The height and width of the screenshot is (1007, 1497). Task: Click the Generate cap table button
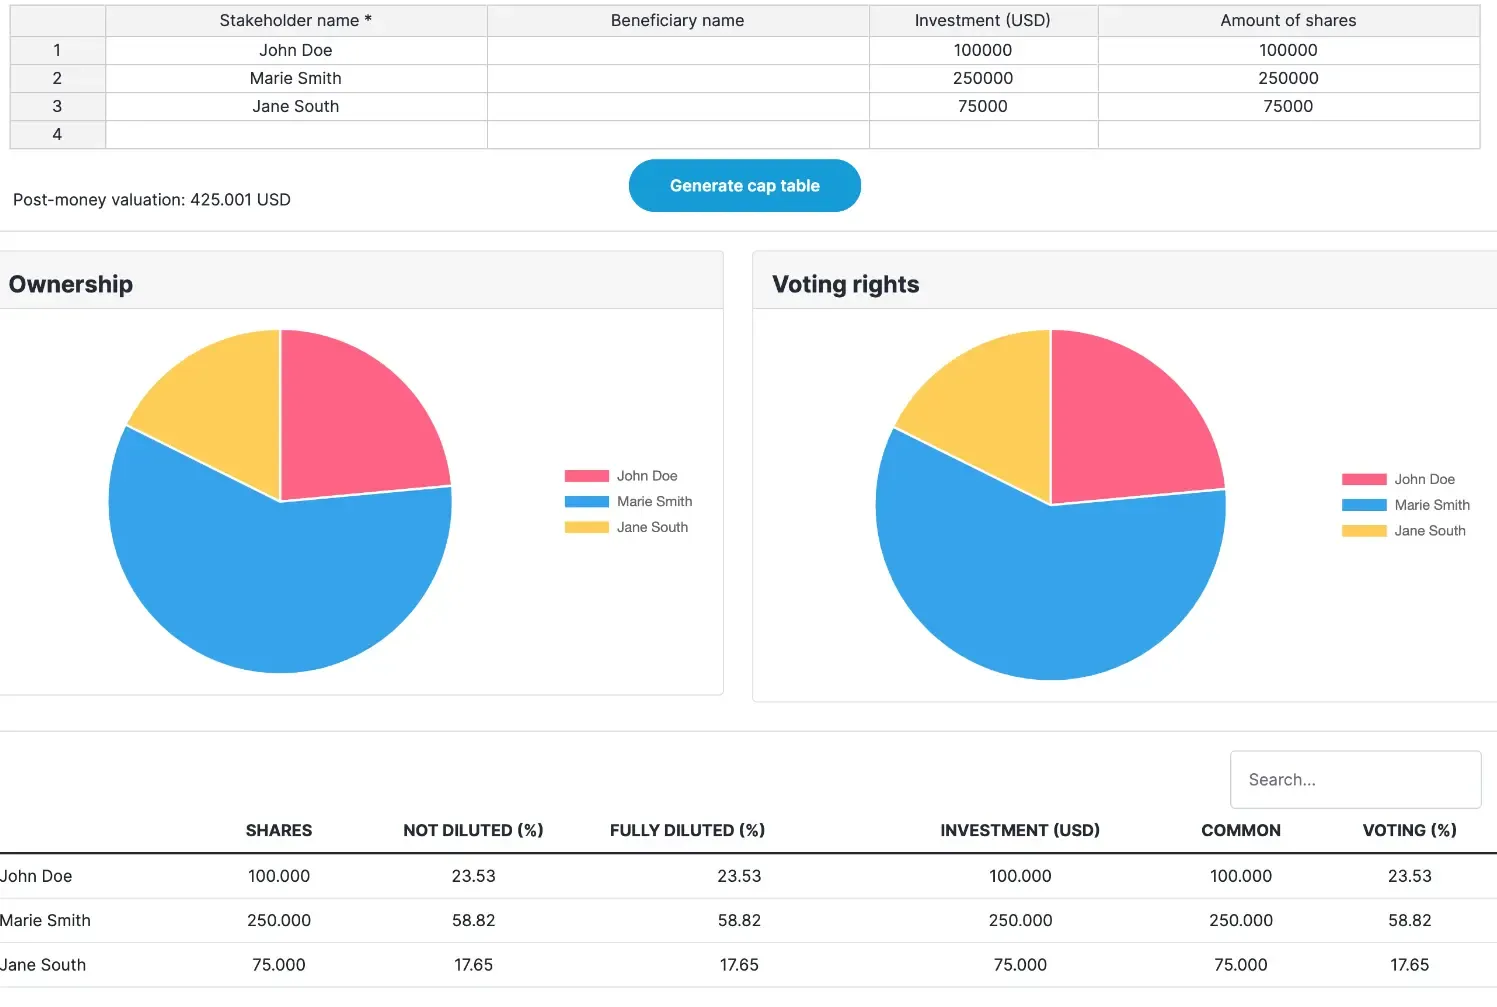[x=744, y=186]
